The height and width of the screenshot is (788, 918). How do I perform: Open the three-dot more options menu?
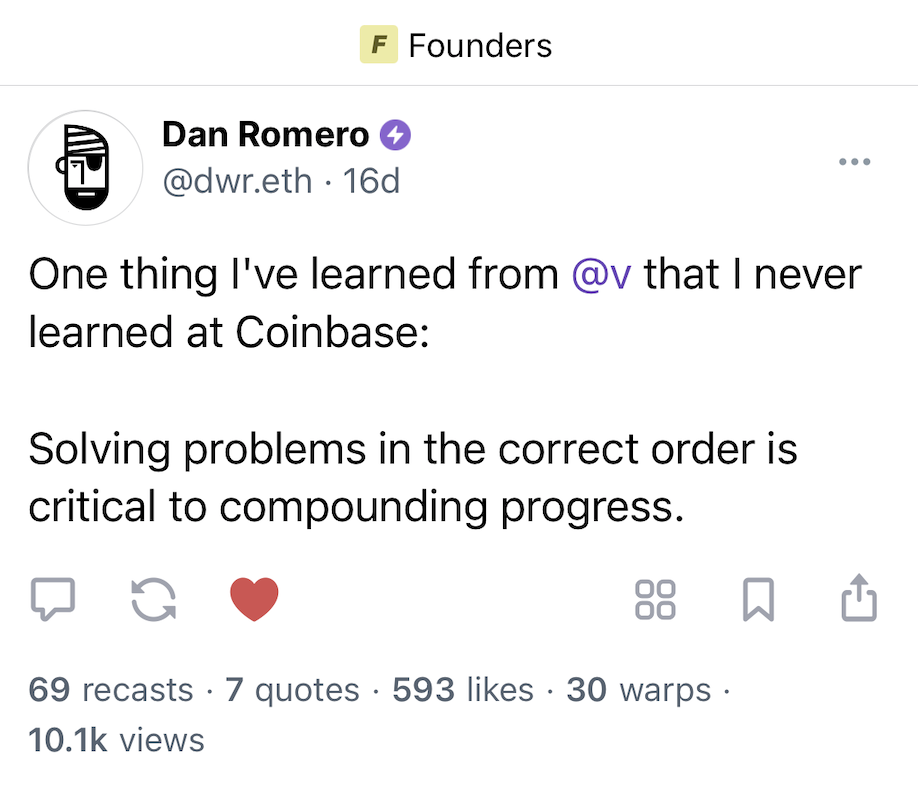tap(854, 162)
